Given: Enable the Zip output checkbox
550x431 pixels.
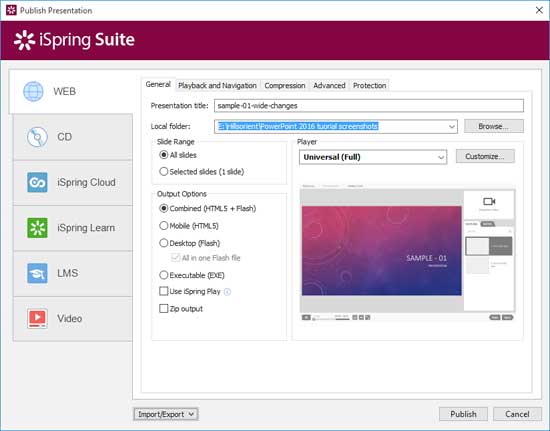Looking at the screenshot, I should [163, 309].
